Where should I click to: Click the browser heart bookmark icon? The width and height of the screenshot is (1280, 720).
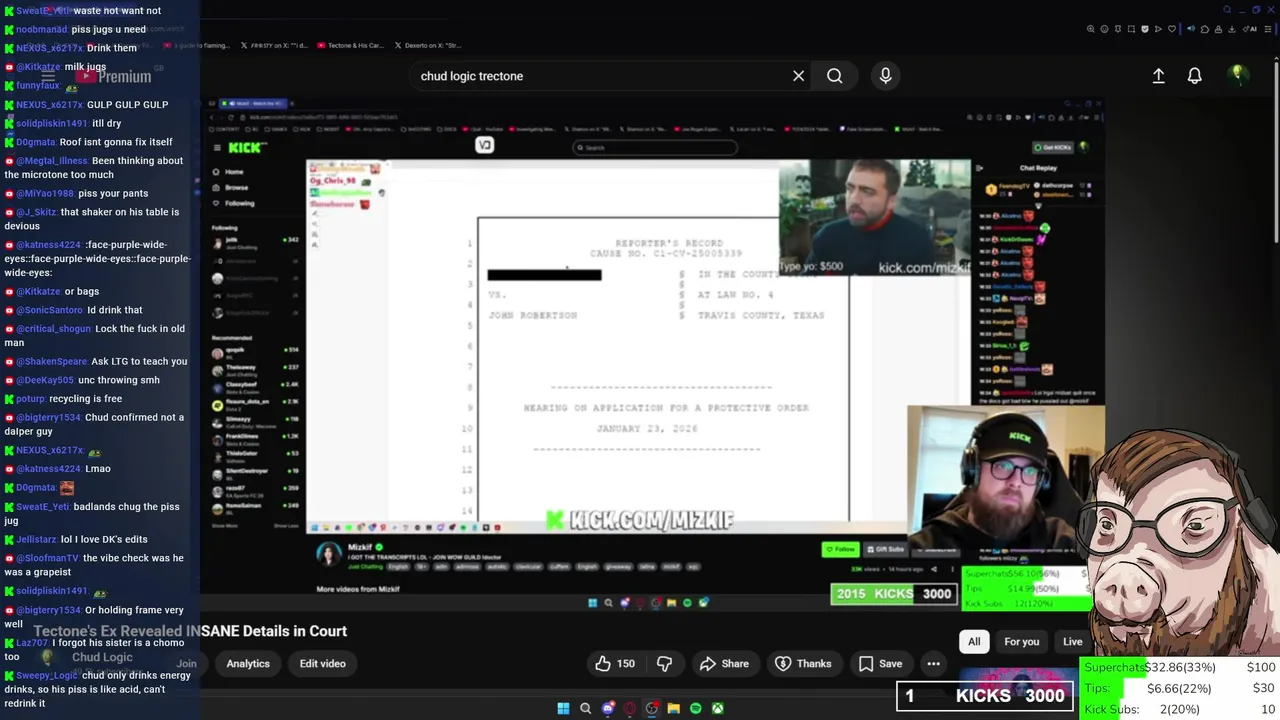pyautogui.click(x=1172, y=29)
